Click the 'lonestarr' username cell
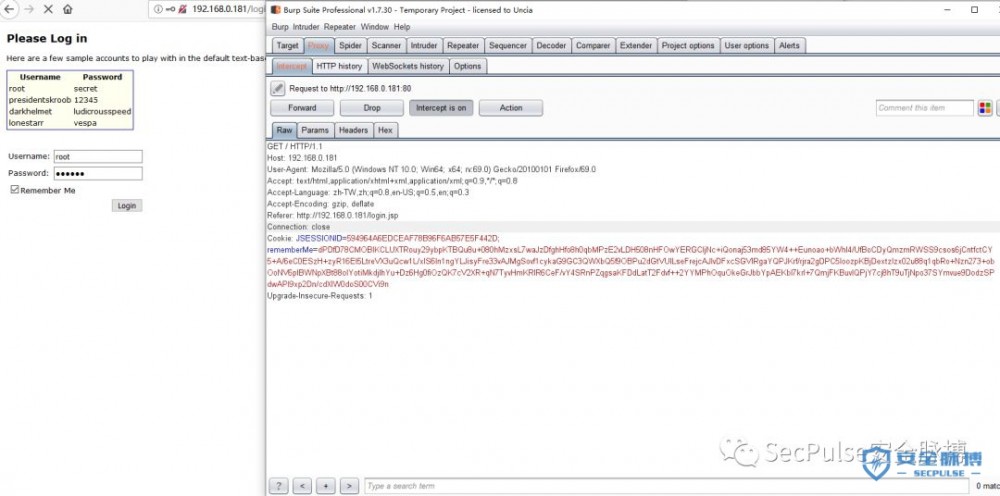The width and height of the screenshot is (1000, 496). coord(26,122)
